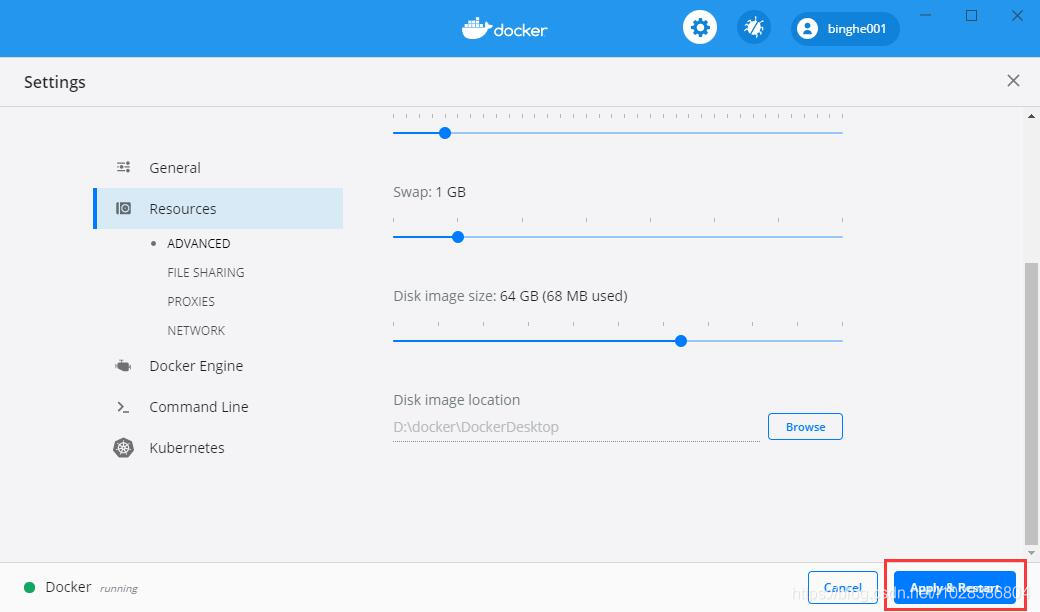
Task: Open the FILE SHARING sub-section
Action: click(206, 273)
